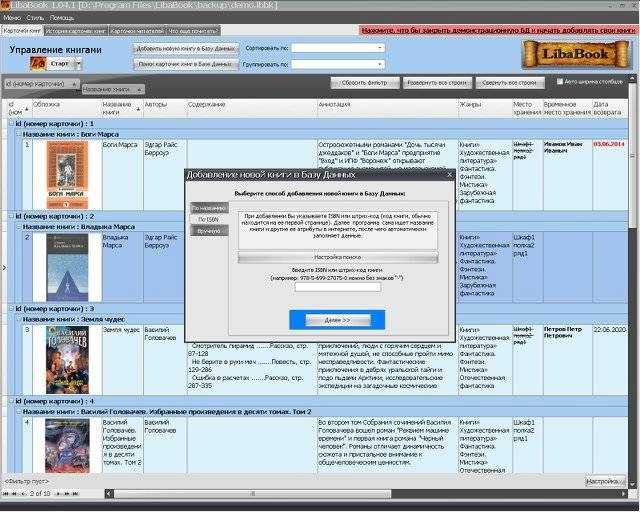Click the right arrow of the horizontal scrollbar
The width and height of the screenshot is (640, 512).
[x=624, y=494]
